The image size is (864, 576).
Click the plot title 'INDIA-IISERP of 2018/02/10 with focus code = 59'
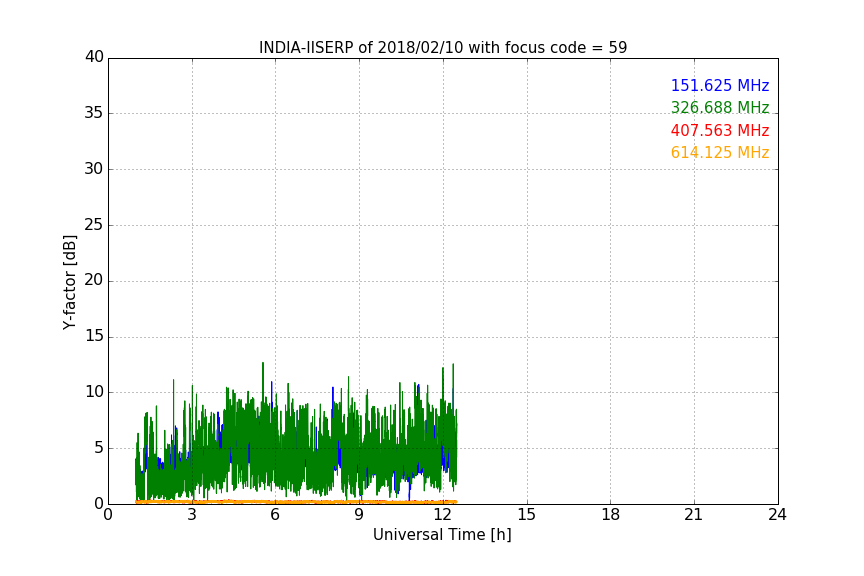coord(443,48)
